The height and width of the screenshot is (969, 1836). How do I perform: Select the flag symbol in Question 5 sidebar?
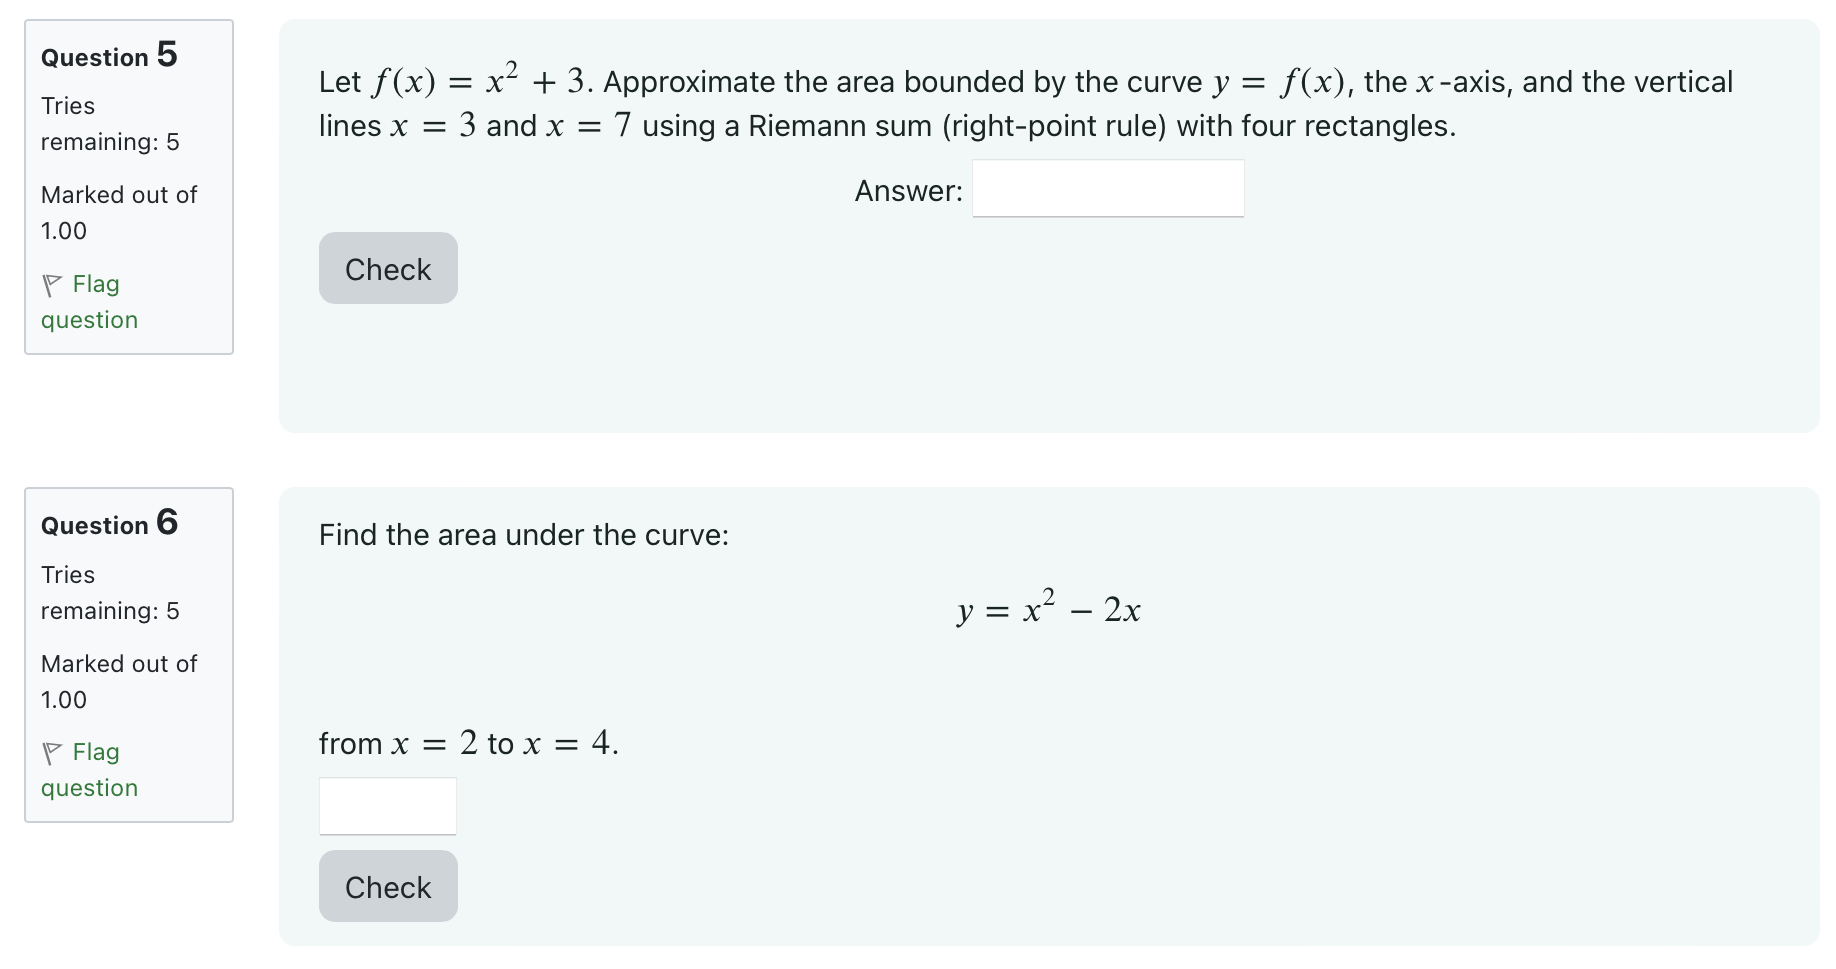tap(54, 284)
